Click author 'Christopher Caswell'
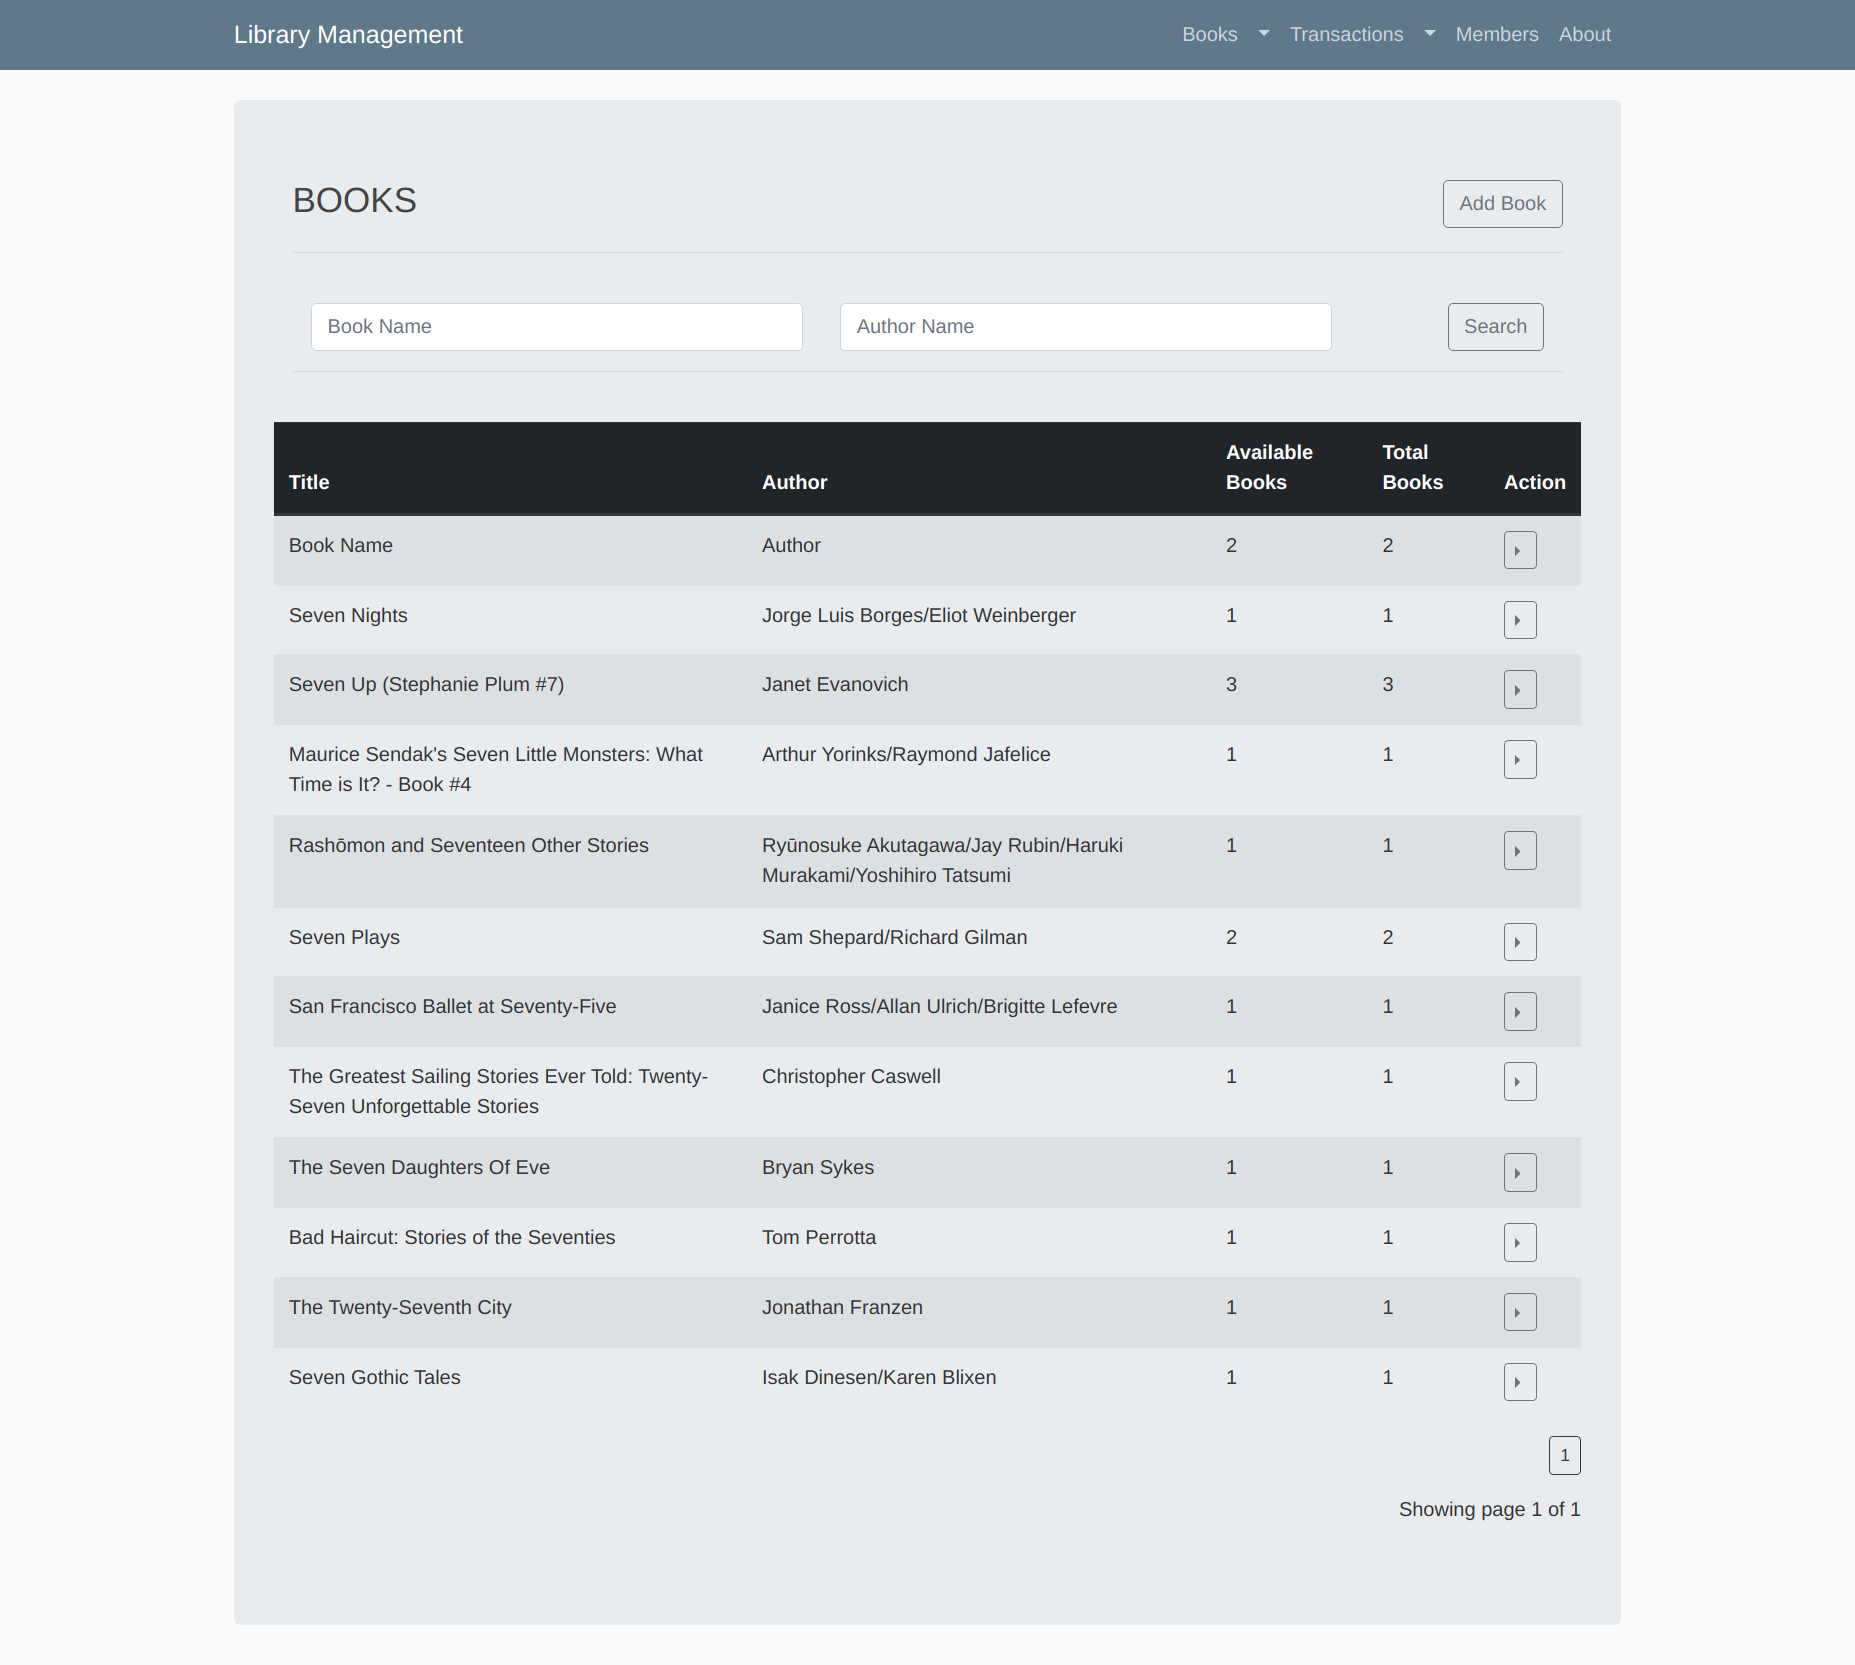This screenshot has width=1855, height=1665. (x=851, y=1076)
